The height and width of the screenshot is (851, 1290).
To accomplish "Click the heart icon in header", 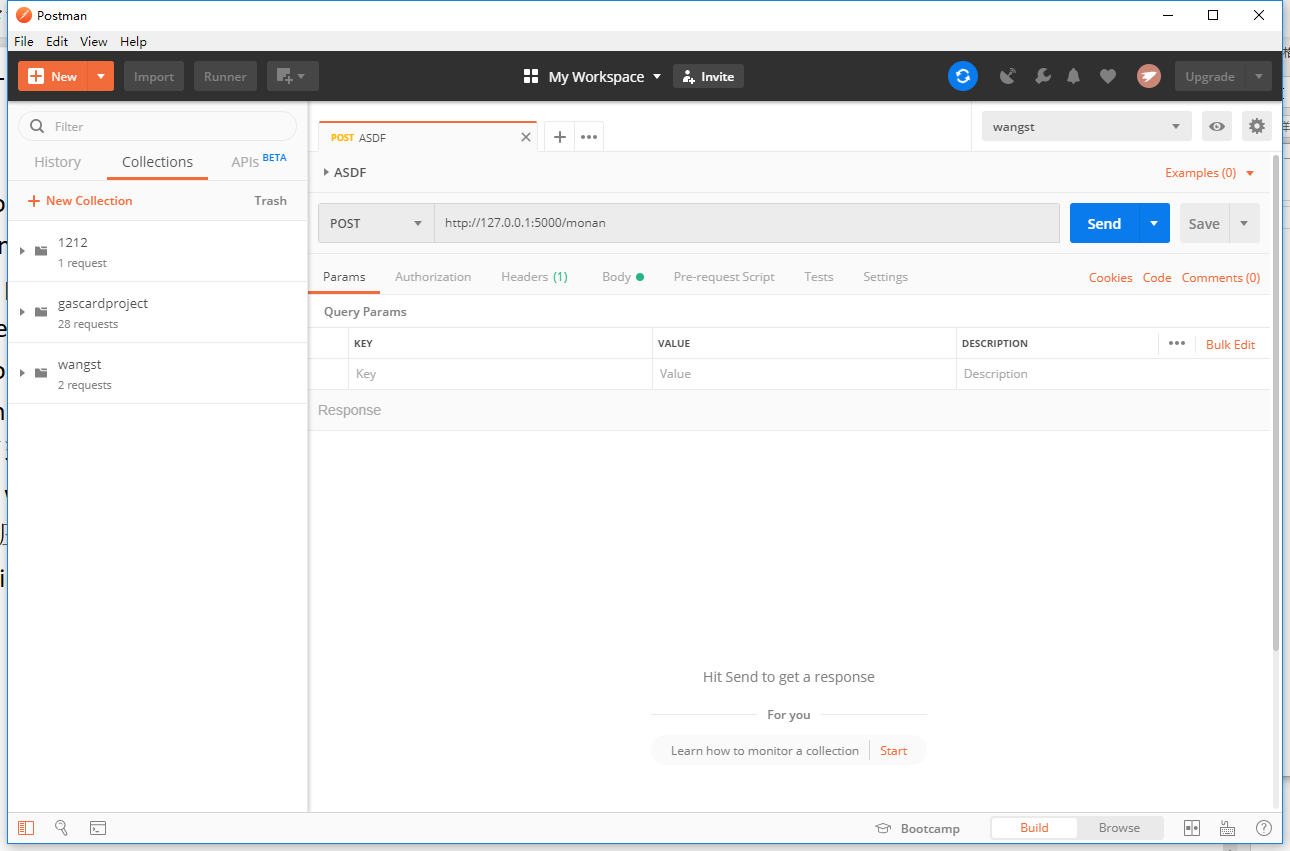I will [1107, 76].
